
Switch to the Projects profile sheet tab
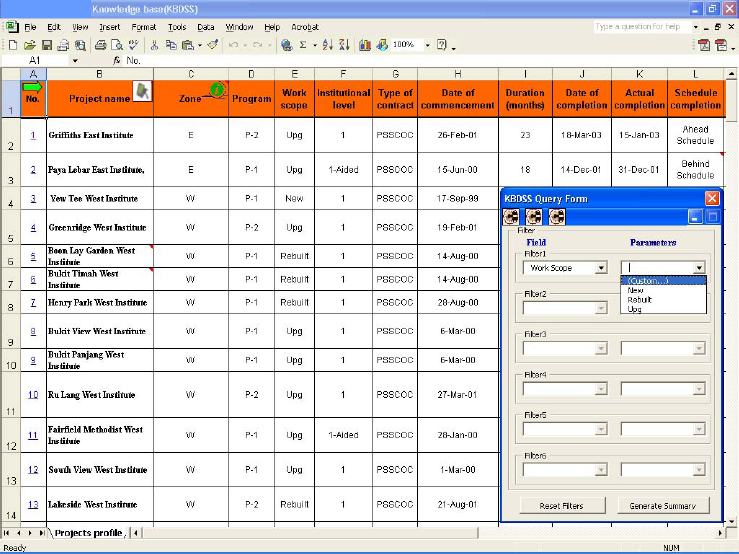[x=89, y=533]
